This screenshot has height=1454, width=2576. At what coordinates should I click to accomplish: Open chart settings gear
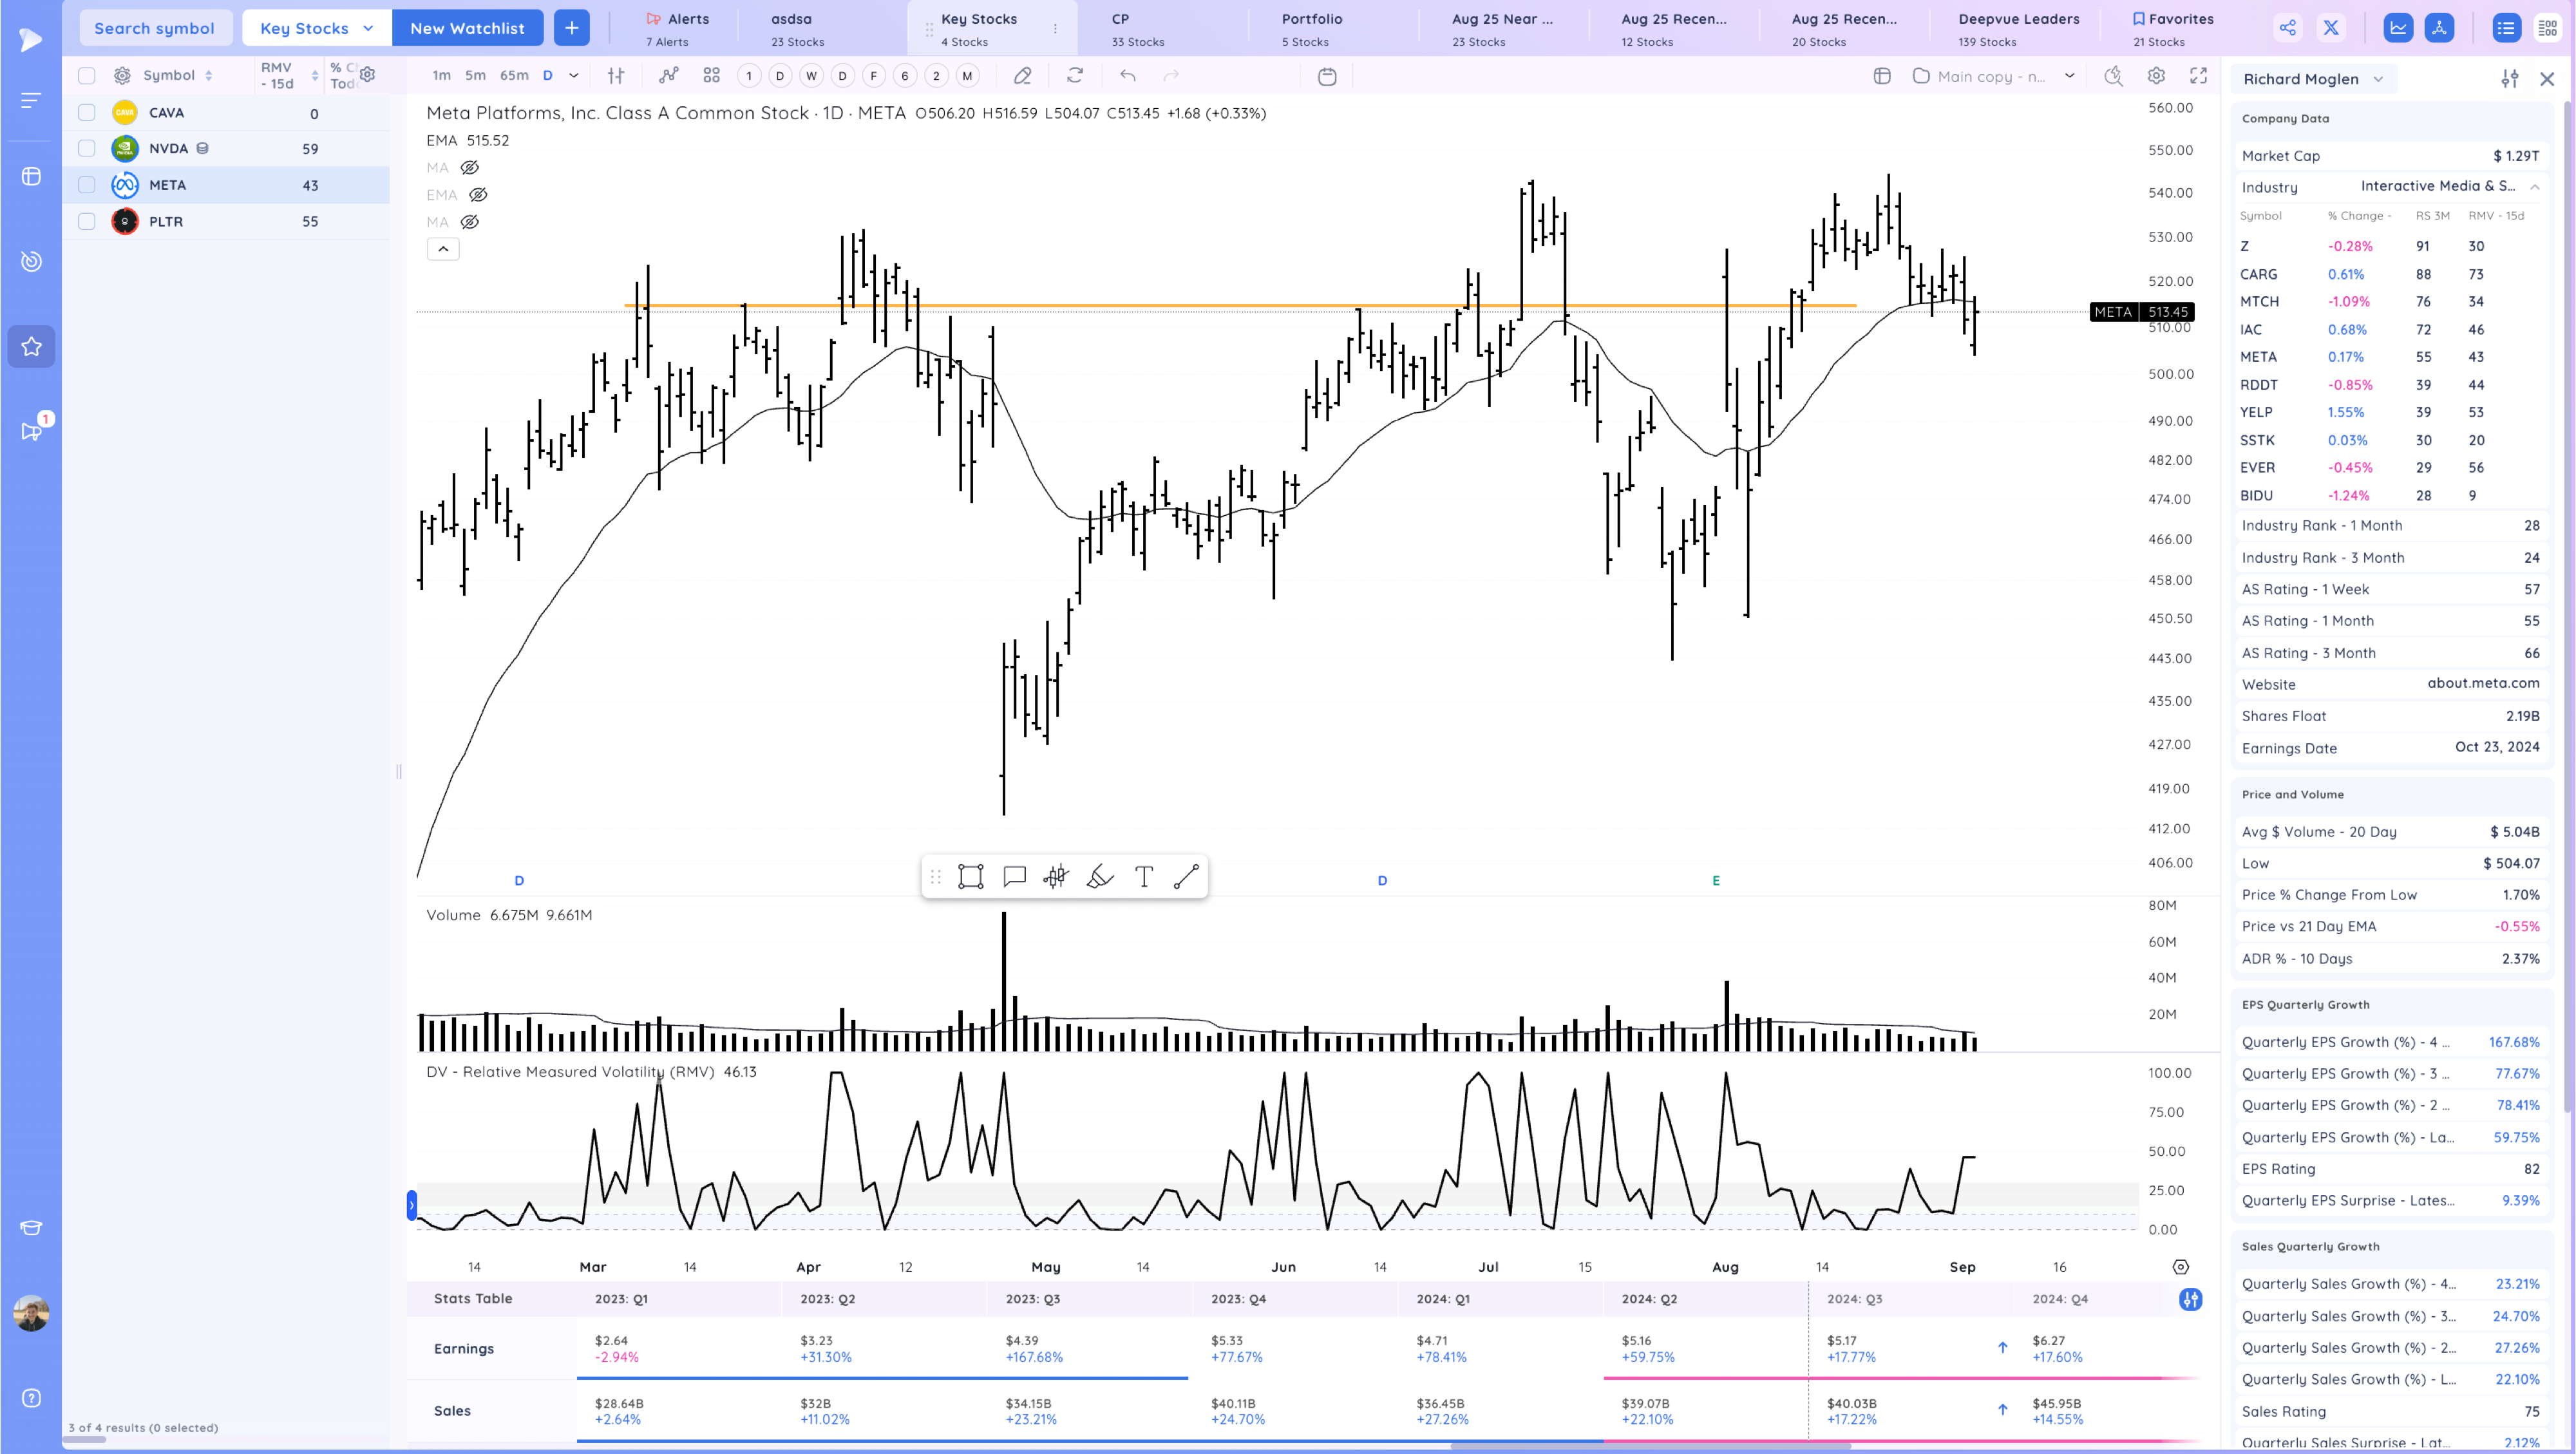coord(2156,75)
